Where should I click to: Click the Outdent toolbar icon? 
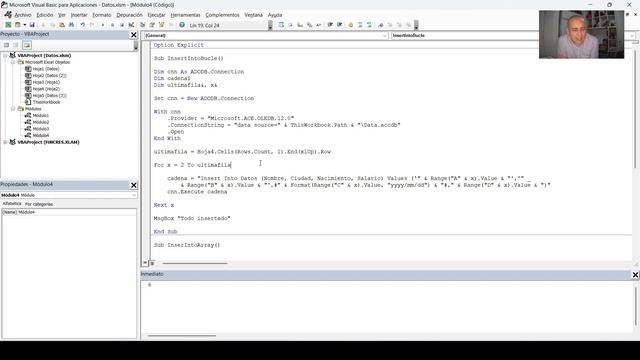point(340,25)
